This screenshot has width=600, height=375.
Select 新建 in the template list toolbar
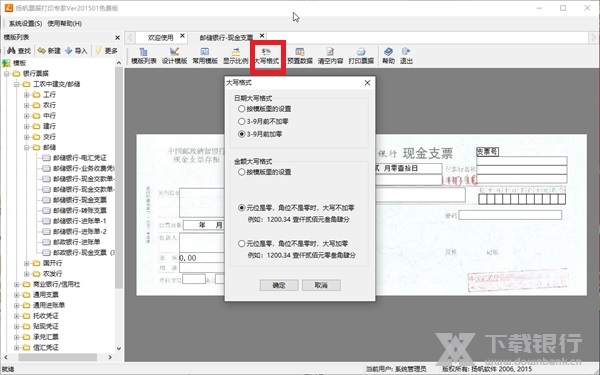point(49,51)
